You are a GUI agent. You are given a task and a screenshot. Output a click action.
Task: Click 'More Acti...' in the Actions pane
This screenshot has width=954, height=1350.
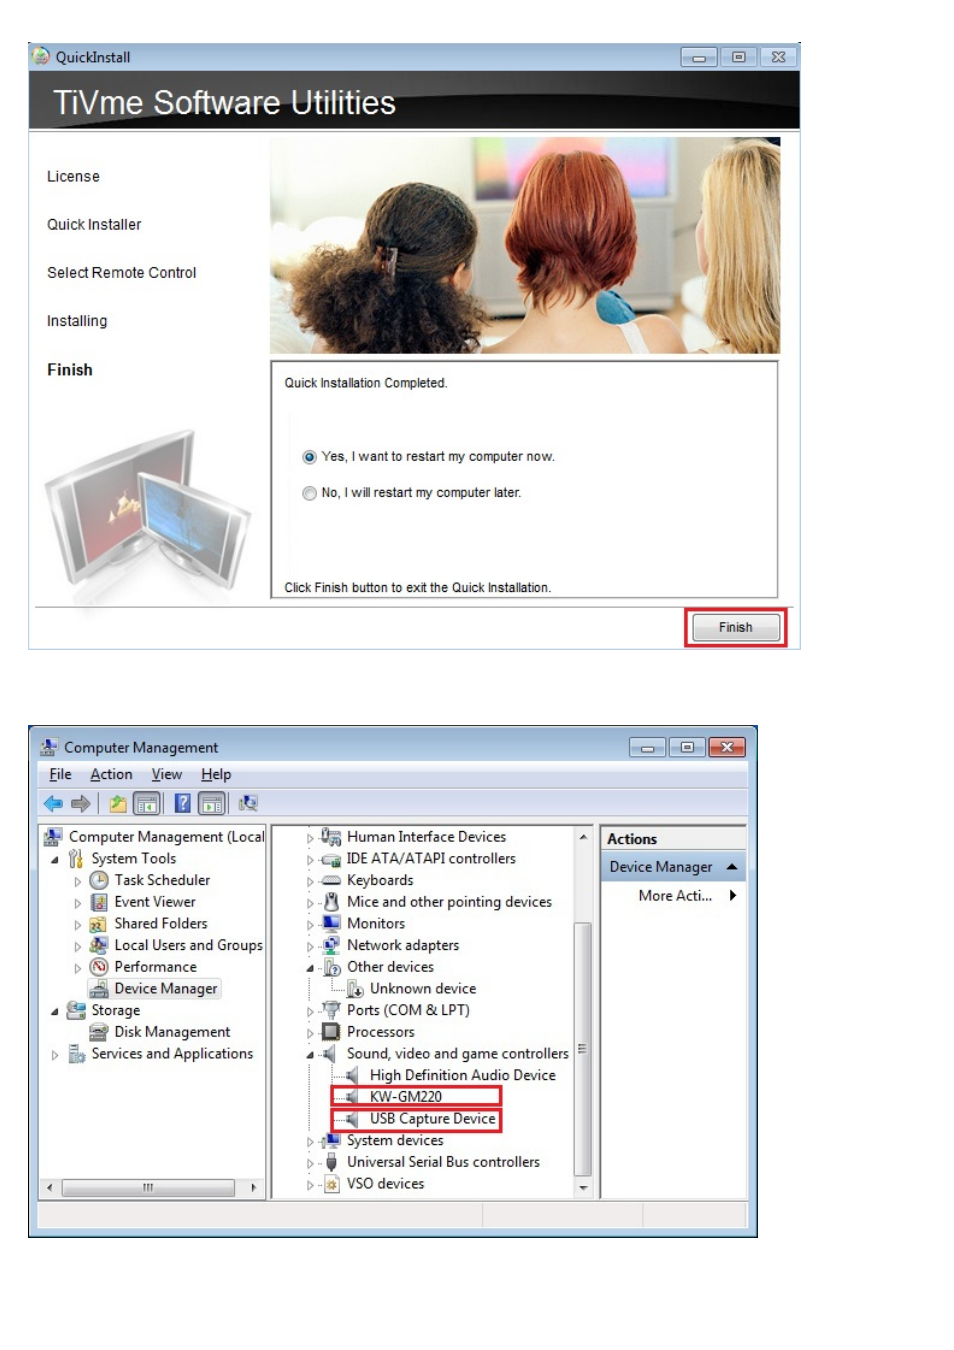point(675,896)
